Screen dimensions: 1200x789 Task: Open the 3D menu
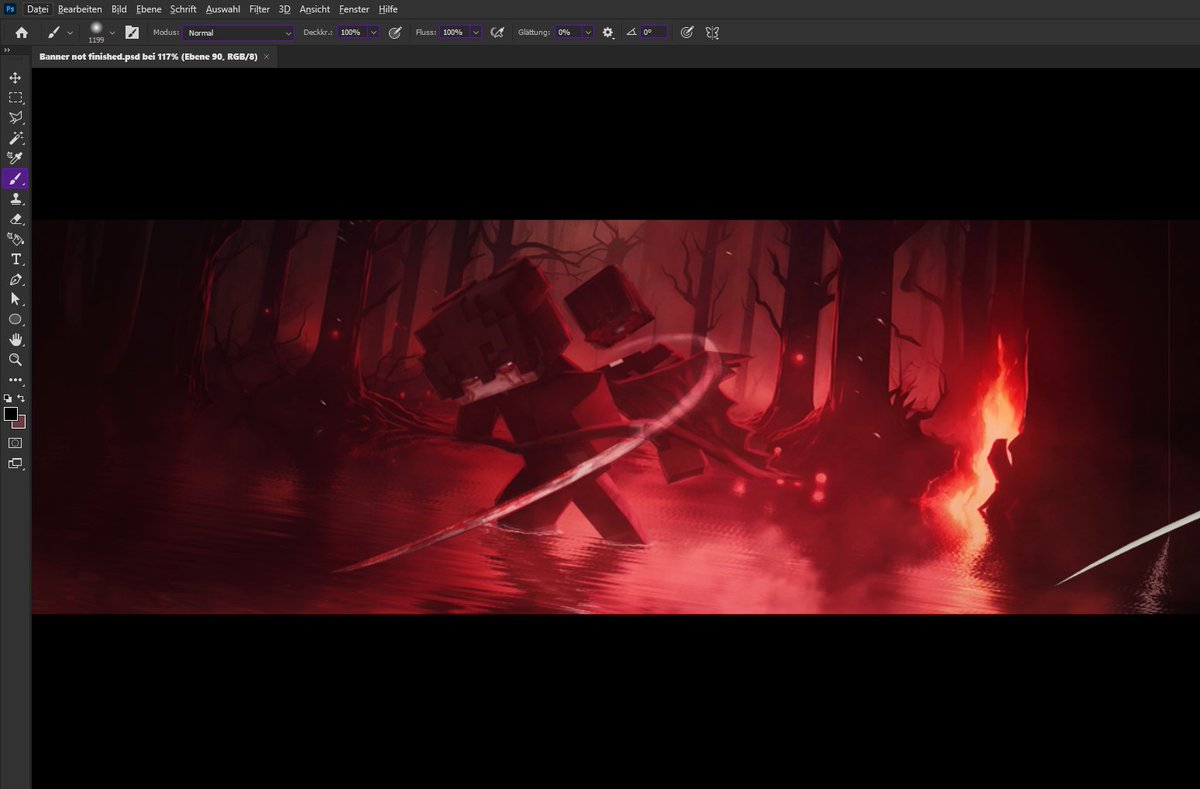click(x=285, y=8)
